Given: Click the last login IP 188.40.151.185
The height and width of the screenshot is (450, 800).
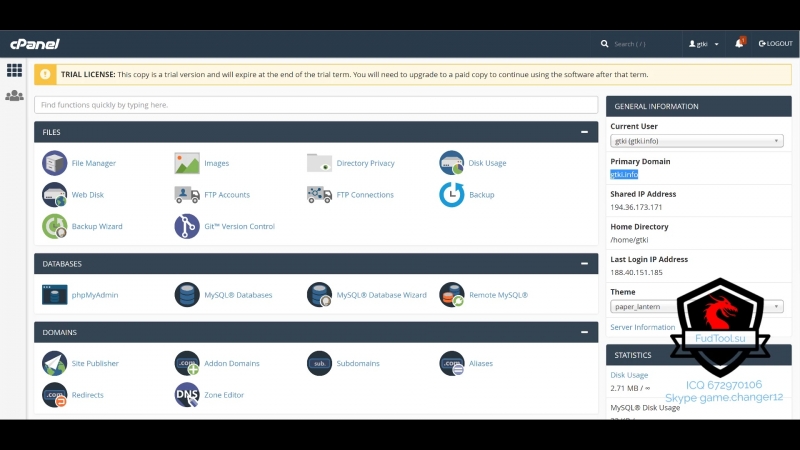Looking at the screenshot, I should 636,272.
